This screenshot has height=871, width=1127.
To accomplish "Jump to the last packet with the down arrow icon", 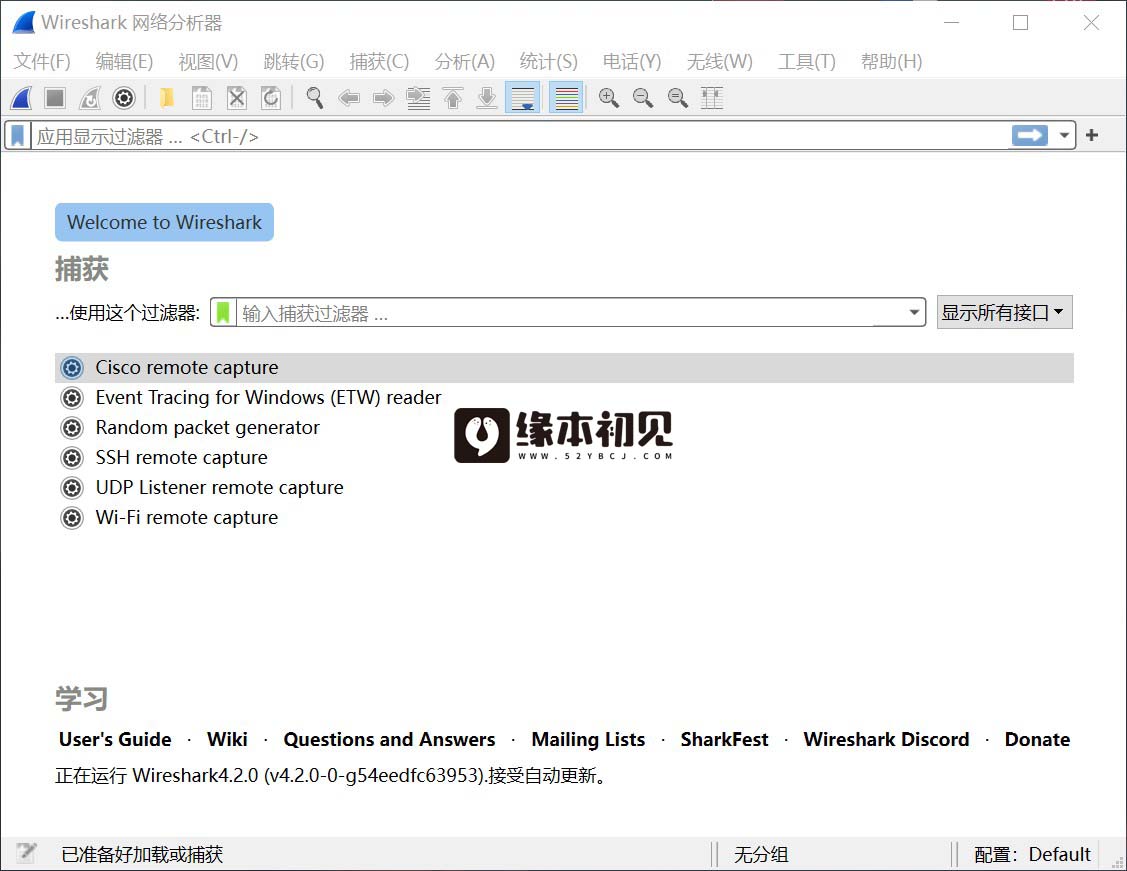I will click(487, 98).
